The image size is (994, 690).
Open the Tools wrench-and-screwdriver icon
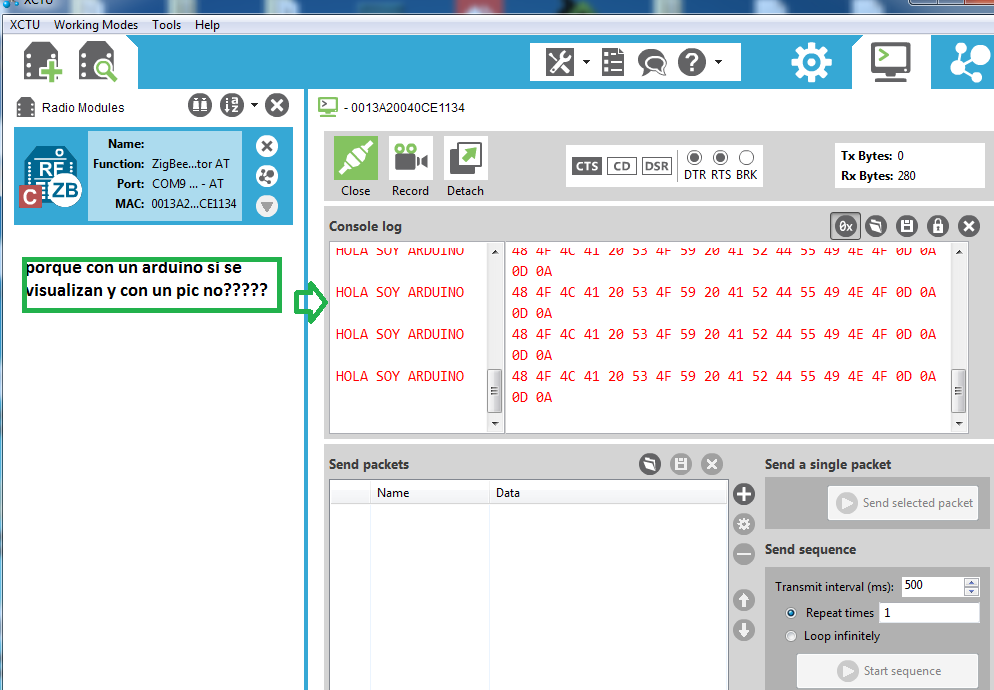click(560, 62)
